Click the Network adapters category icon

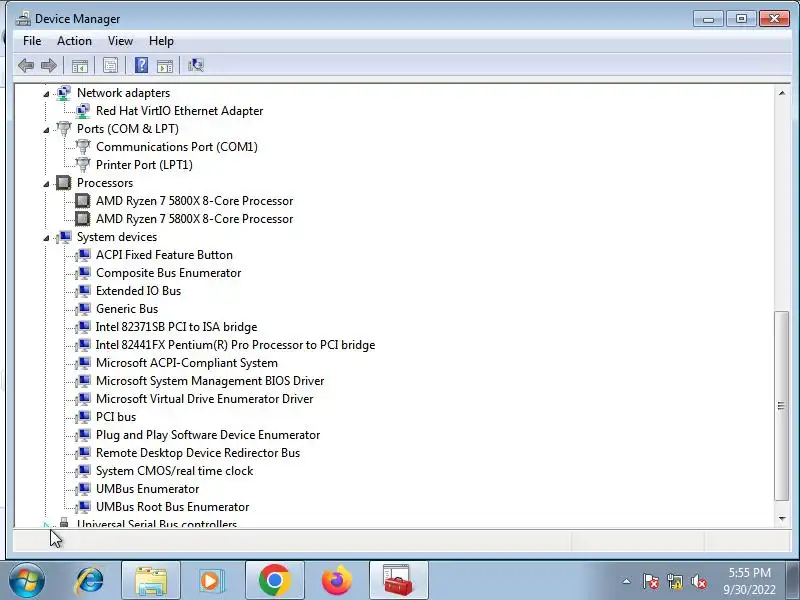64,93
